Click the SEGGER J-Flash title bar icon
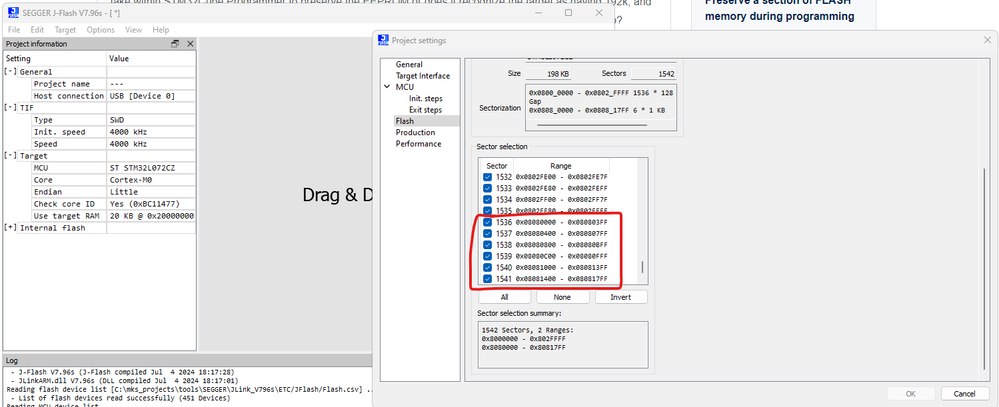Viewport: 999px width, 407px height. pyautogui.click(x=13, y=13)
